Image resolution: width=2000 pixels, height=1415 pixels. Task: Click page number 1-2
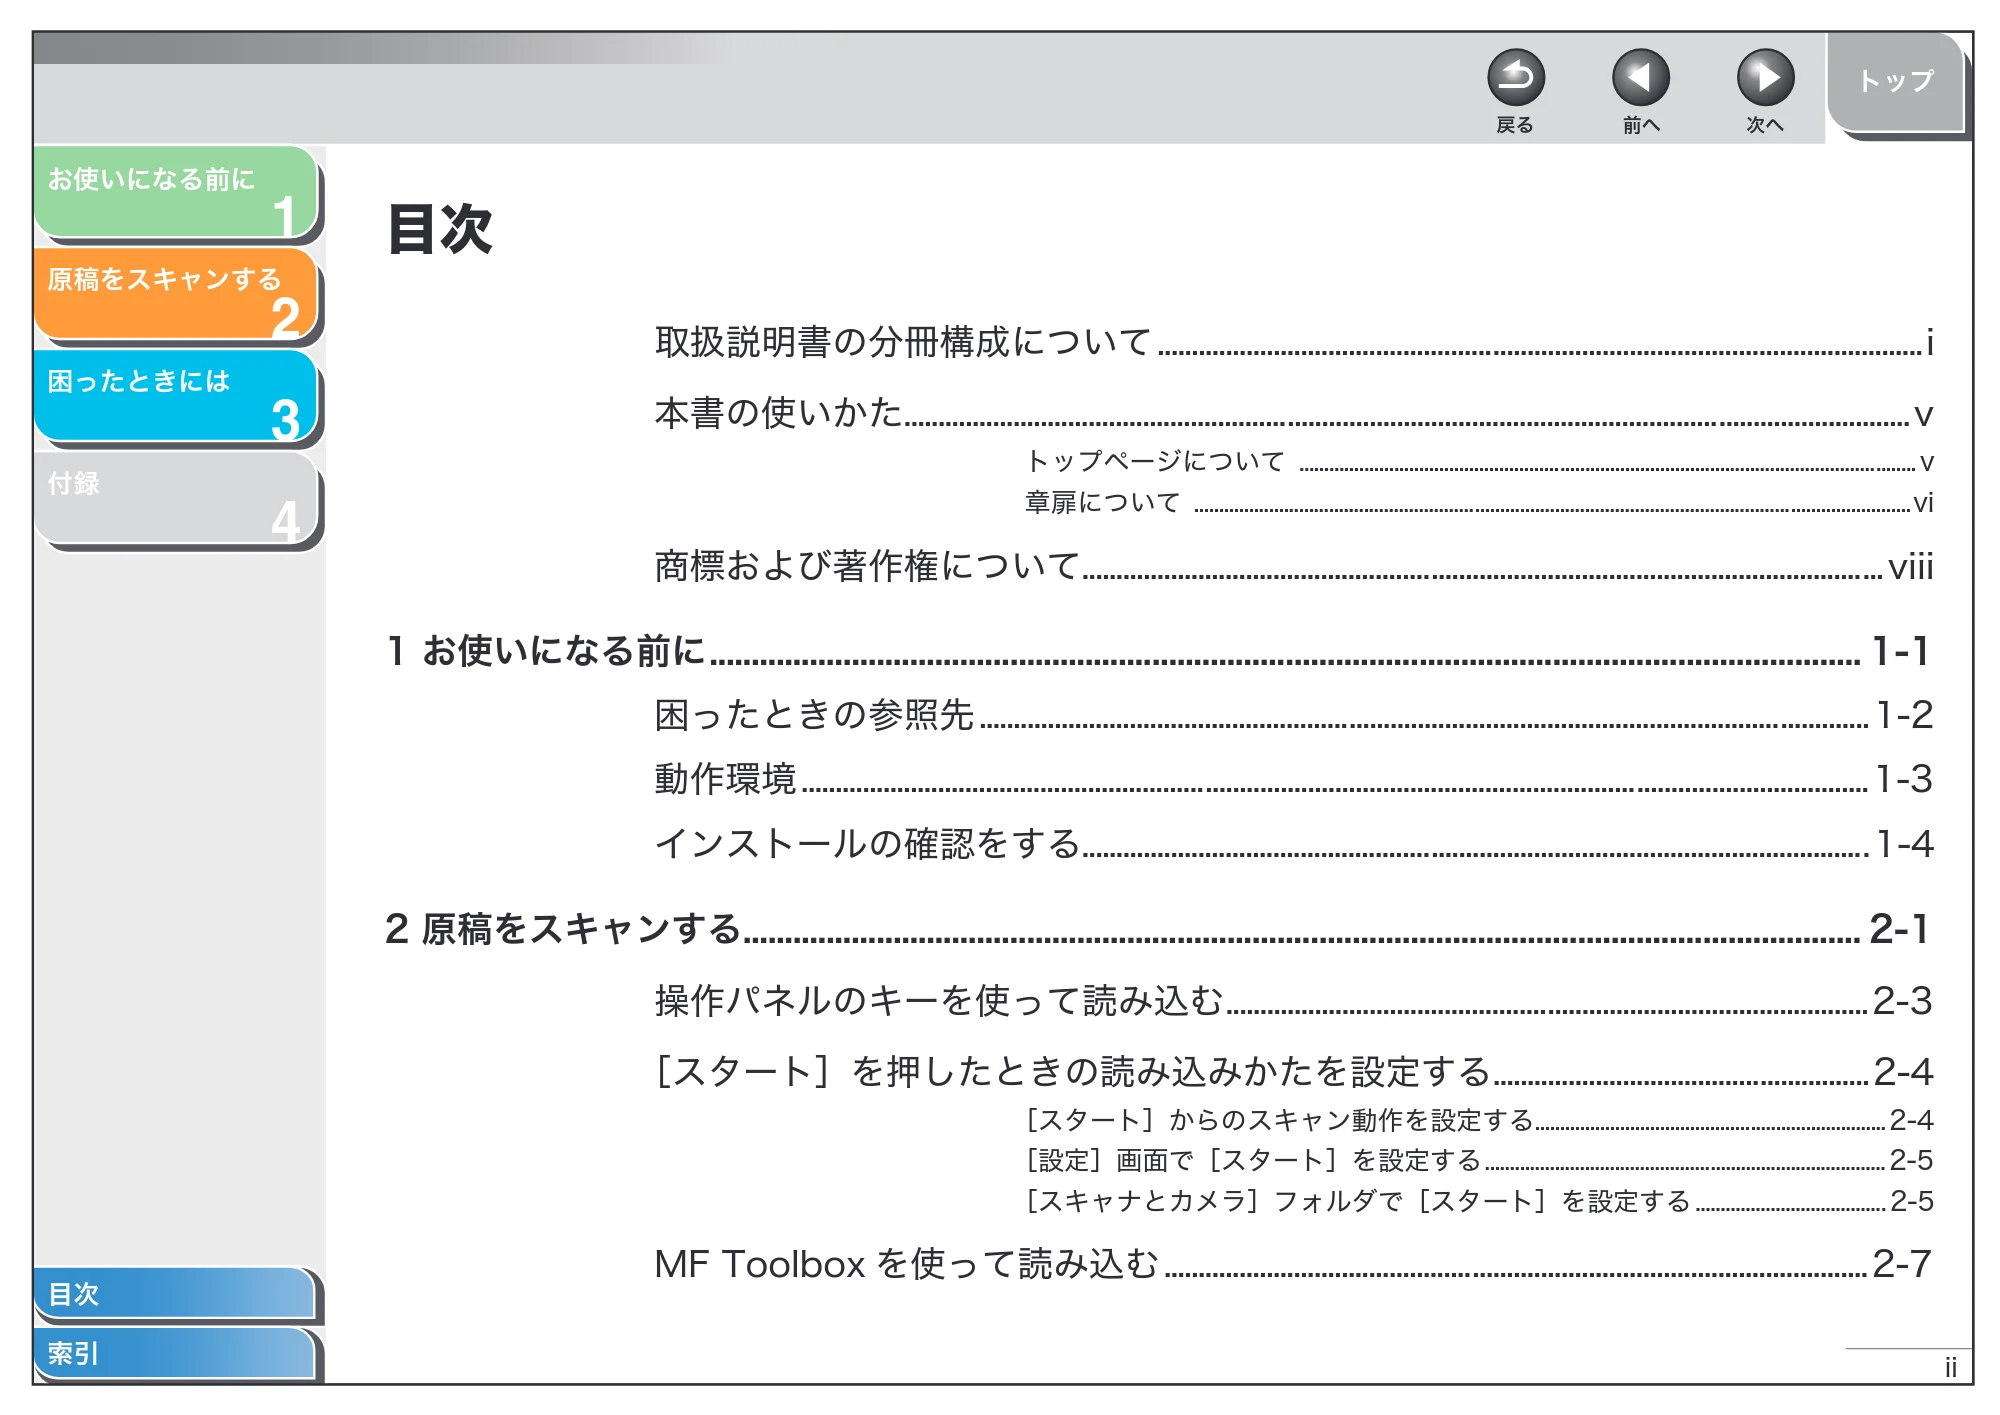pos(1905,715)
